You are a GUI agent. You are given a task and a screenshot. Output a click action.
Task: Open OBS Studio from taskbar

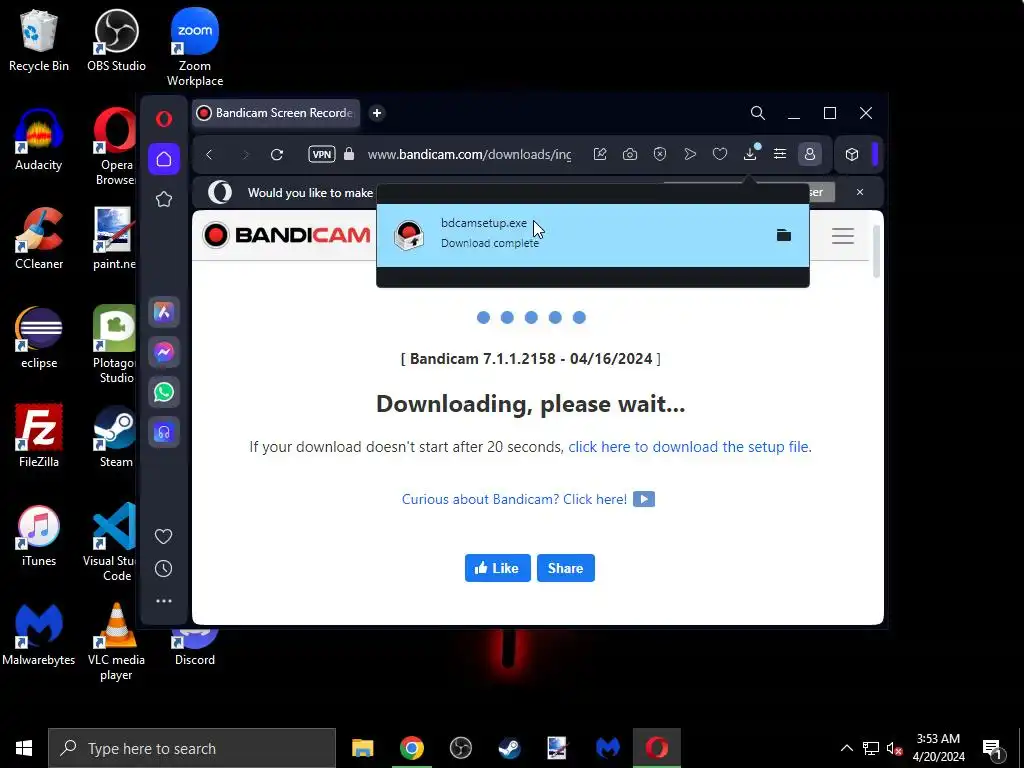coord(460,748)
